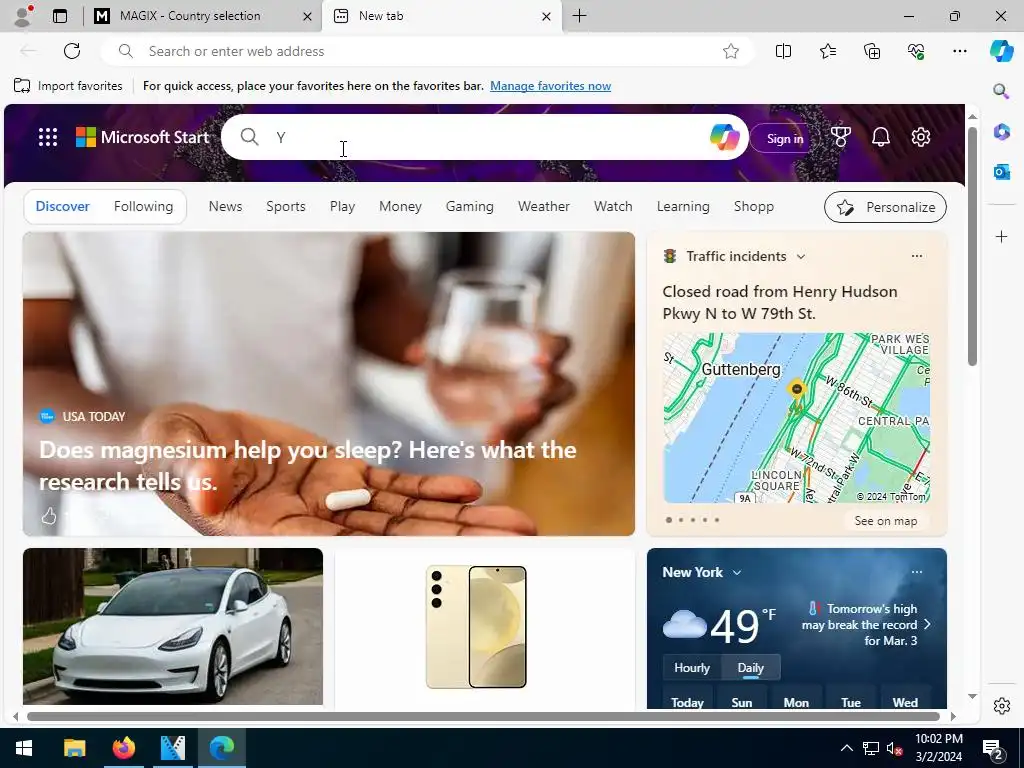Open Traffic incidents card more options
Image resolution: width=1024 pixels, height=768 pixels.
pyautogui.click(x=917, y=256)
